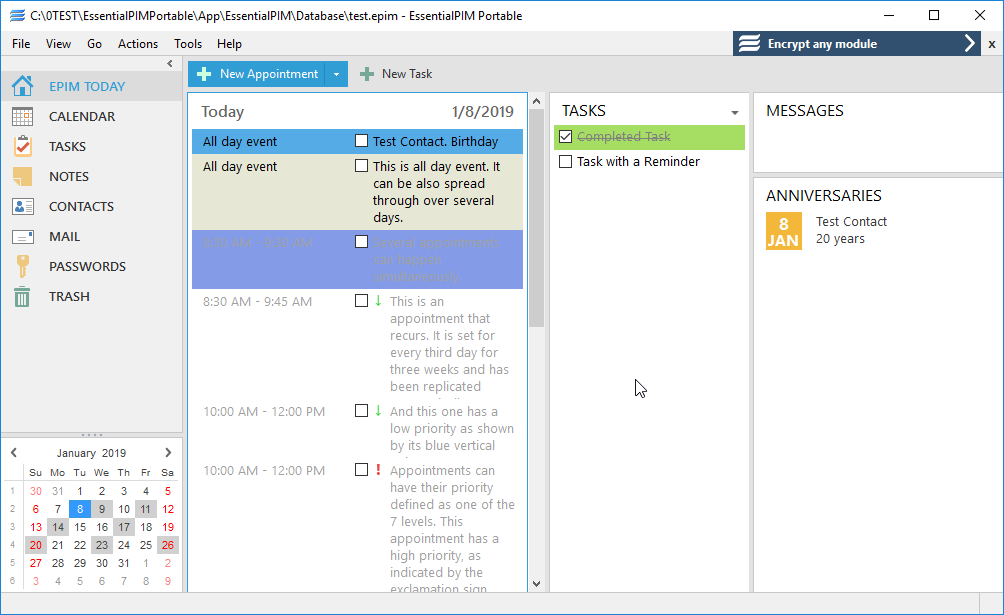Screen dimensions: 1004x615
Task: Toggle the Several appointments checkbox
Action: pyautogui.click(x=362, y=242)
